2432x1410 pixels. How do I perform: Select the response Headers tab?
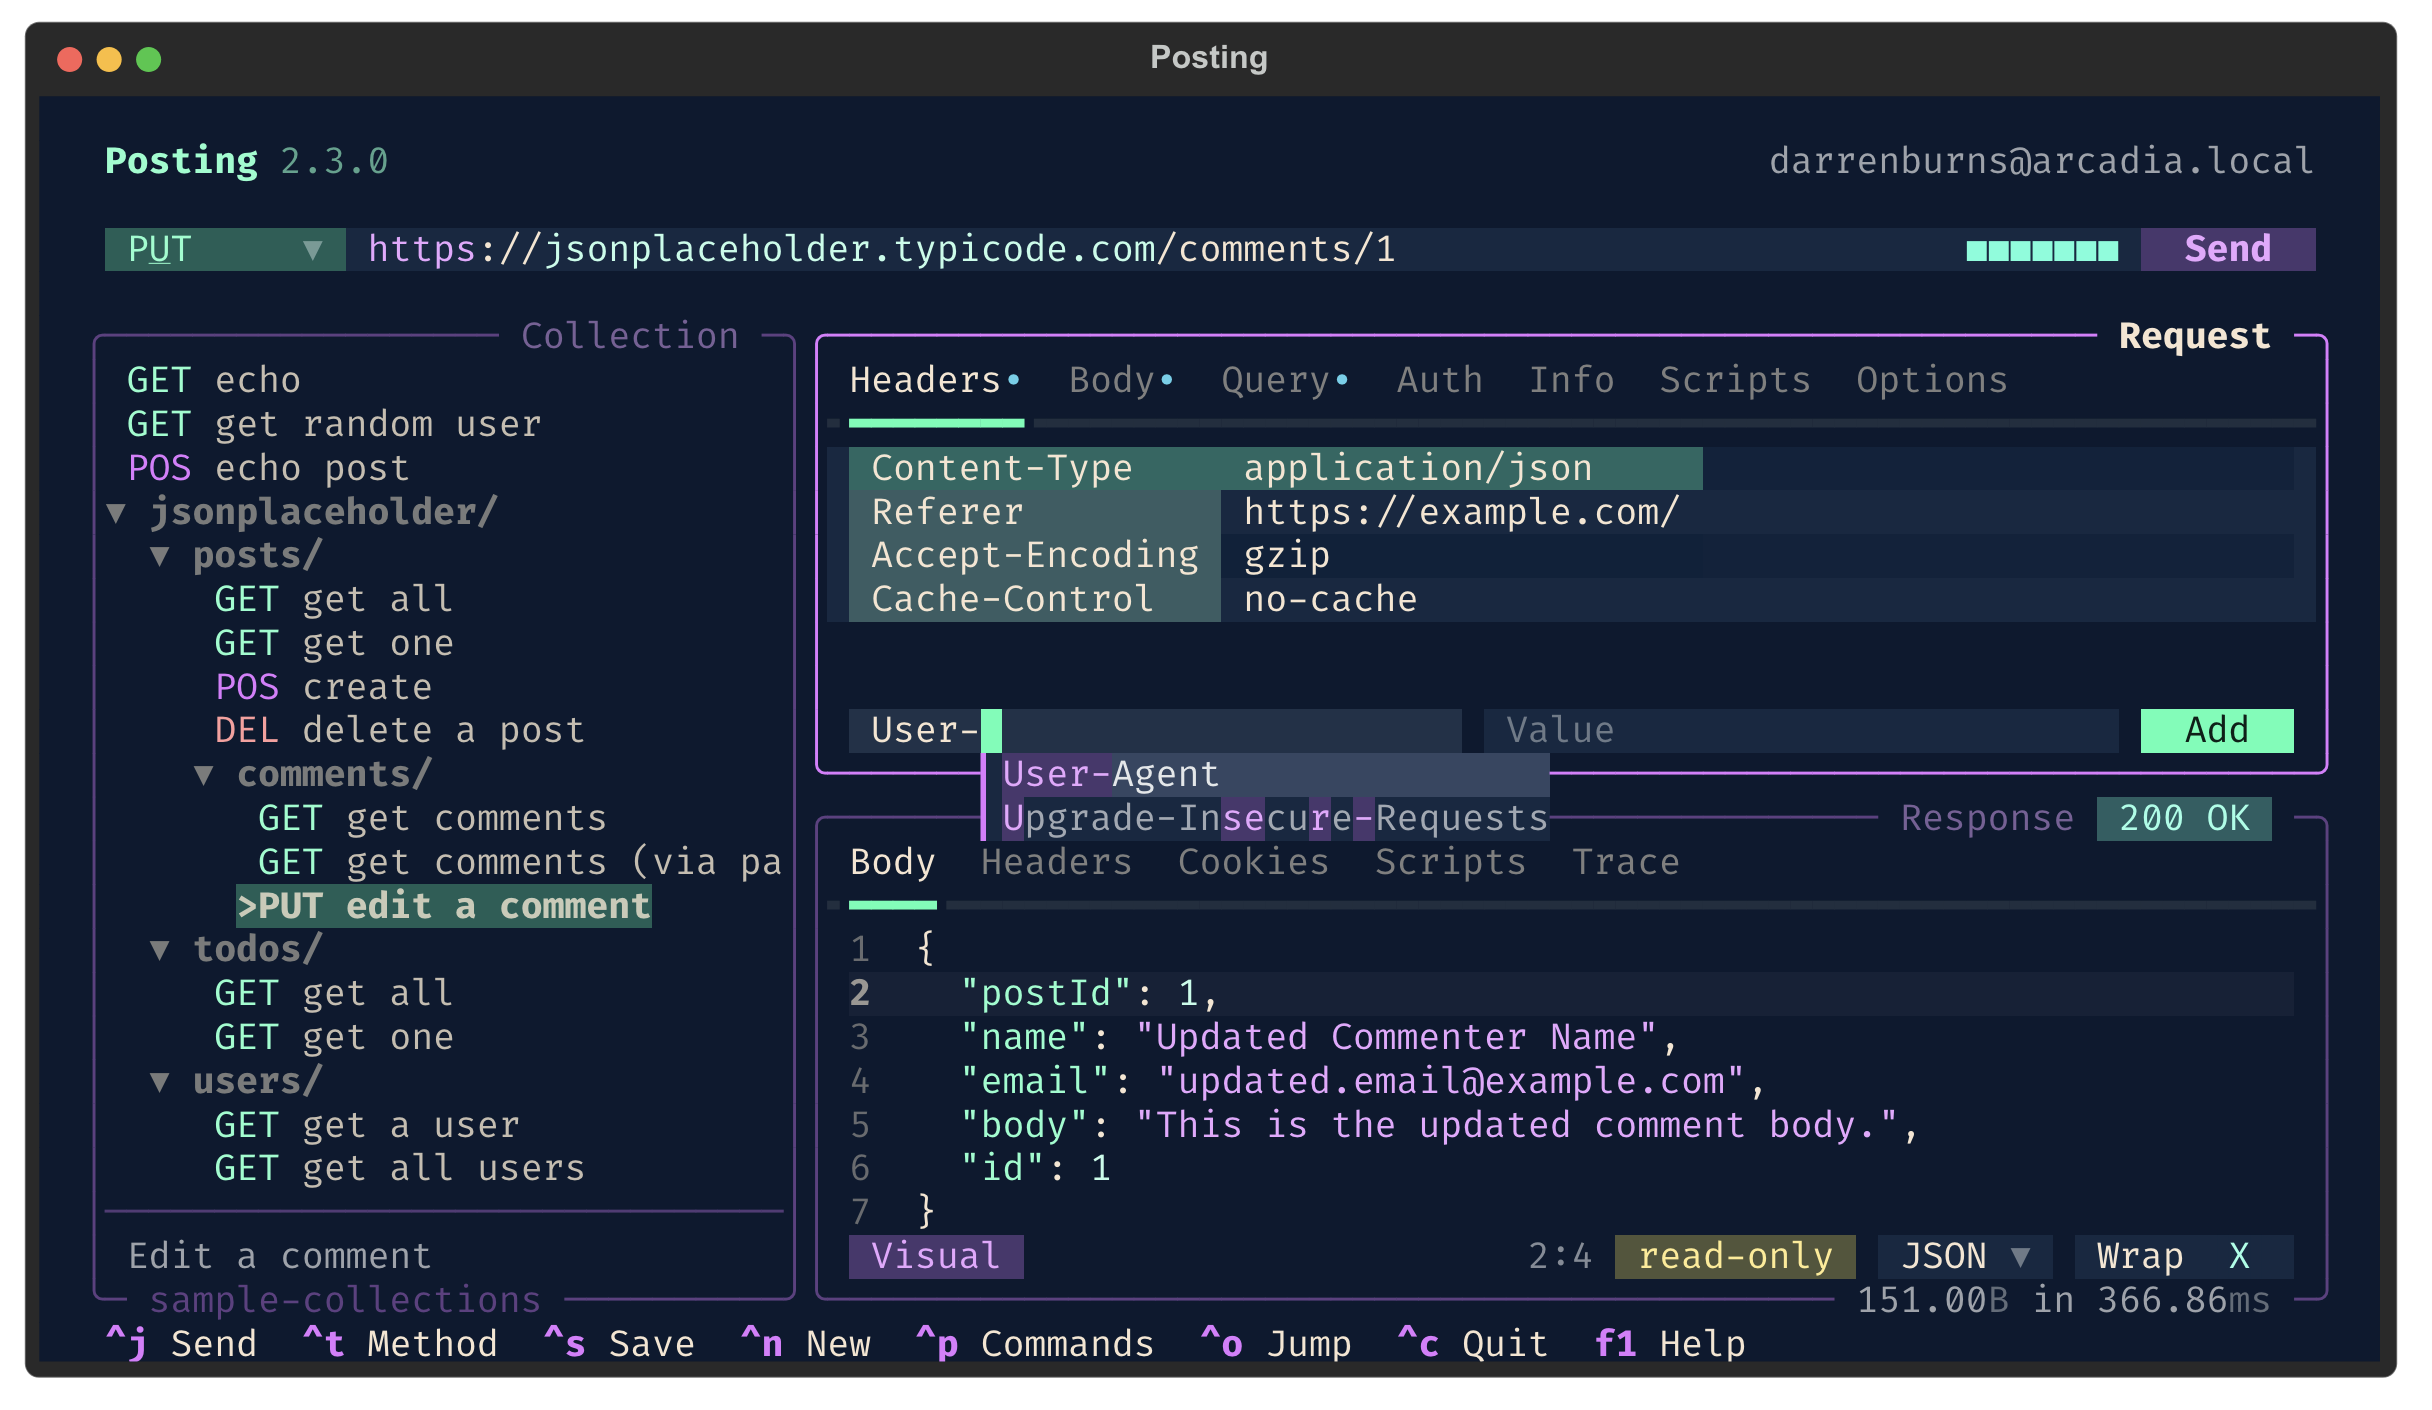point(1056,862)
